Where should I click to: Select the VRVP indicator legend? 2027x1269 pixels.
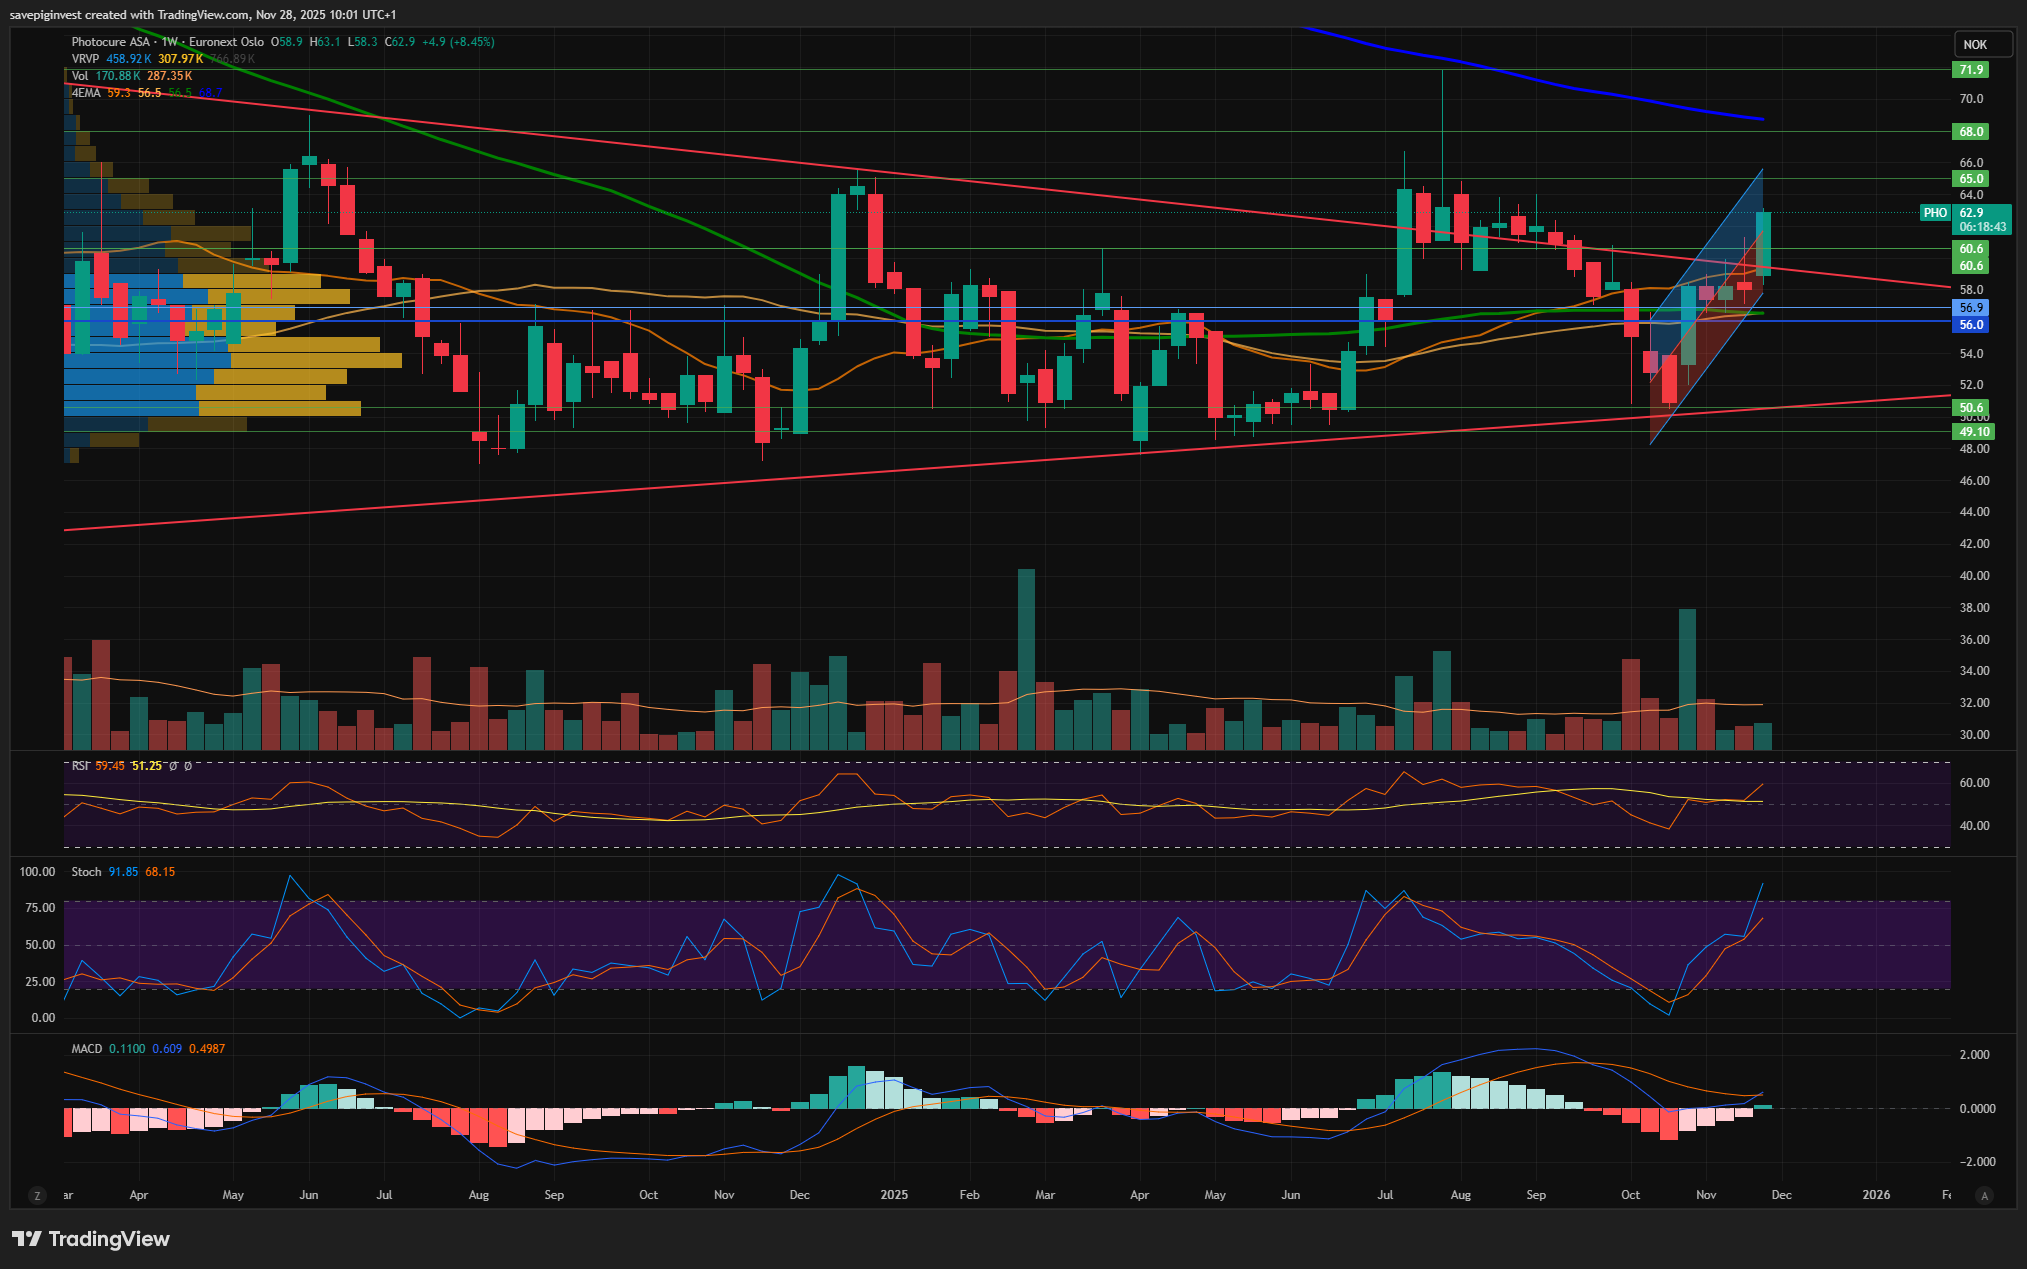85,59
